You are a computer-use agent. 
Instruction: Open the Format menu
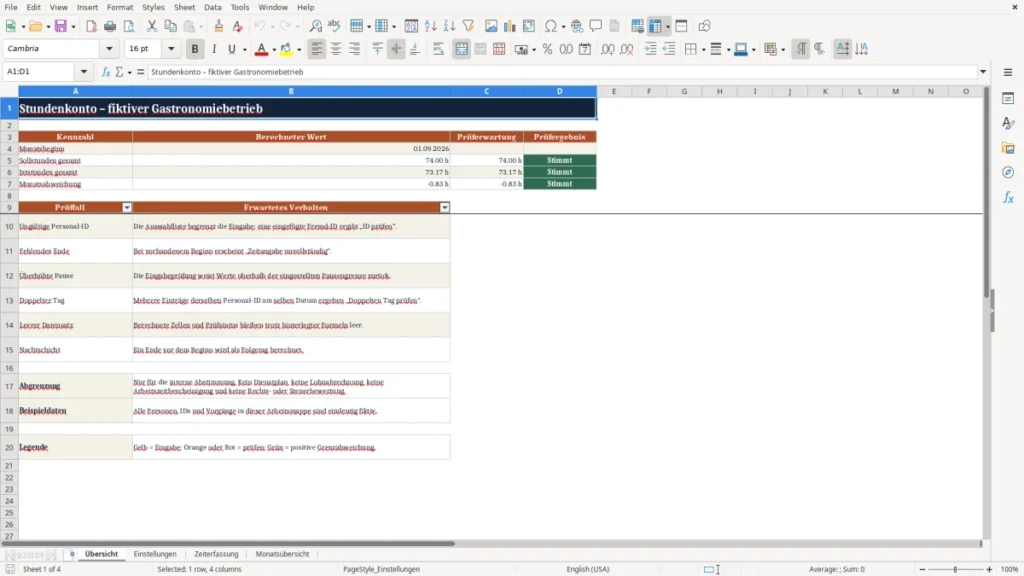tap(120, 7)
